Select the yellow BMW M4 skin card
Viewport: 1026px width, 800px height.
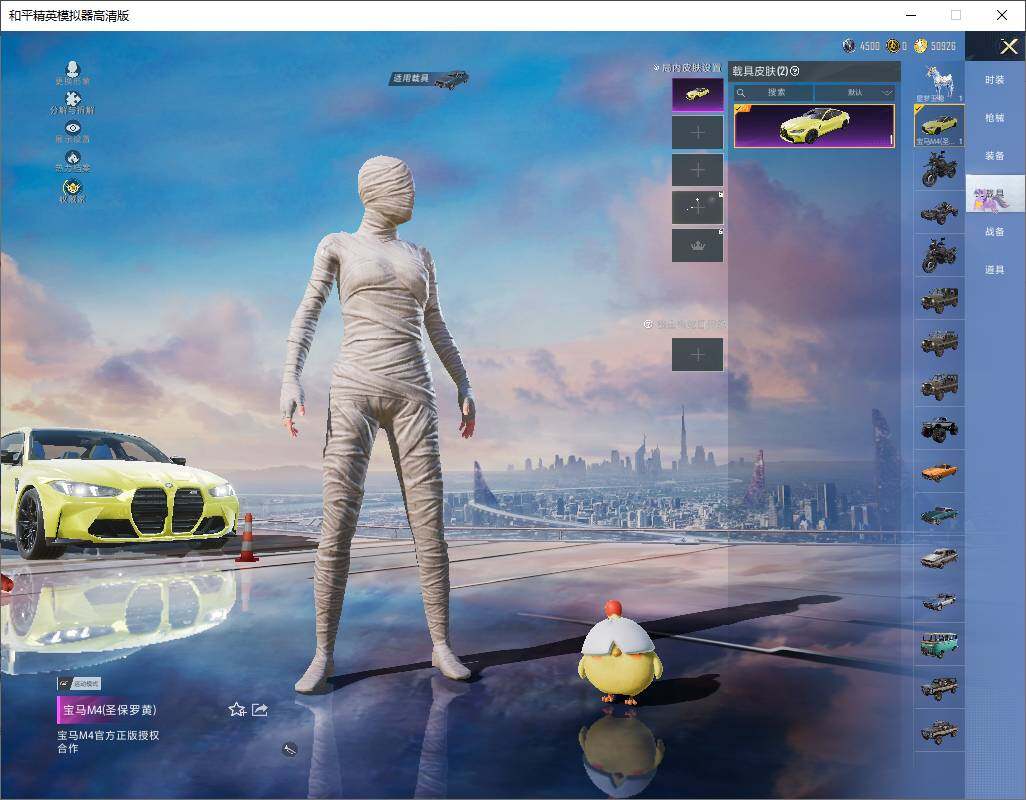(814, 126)
